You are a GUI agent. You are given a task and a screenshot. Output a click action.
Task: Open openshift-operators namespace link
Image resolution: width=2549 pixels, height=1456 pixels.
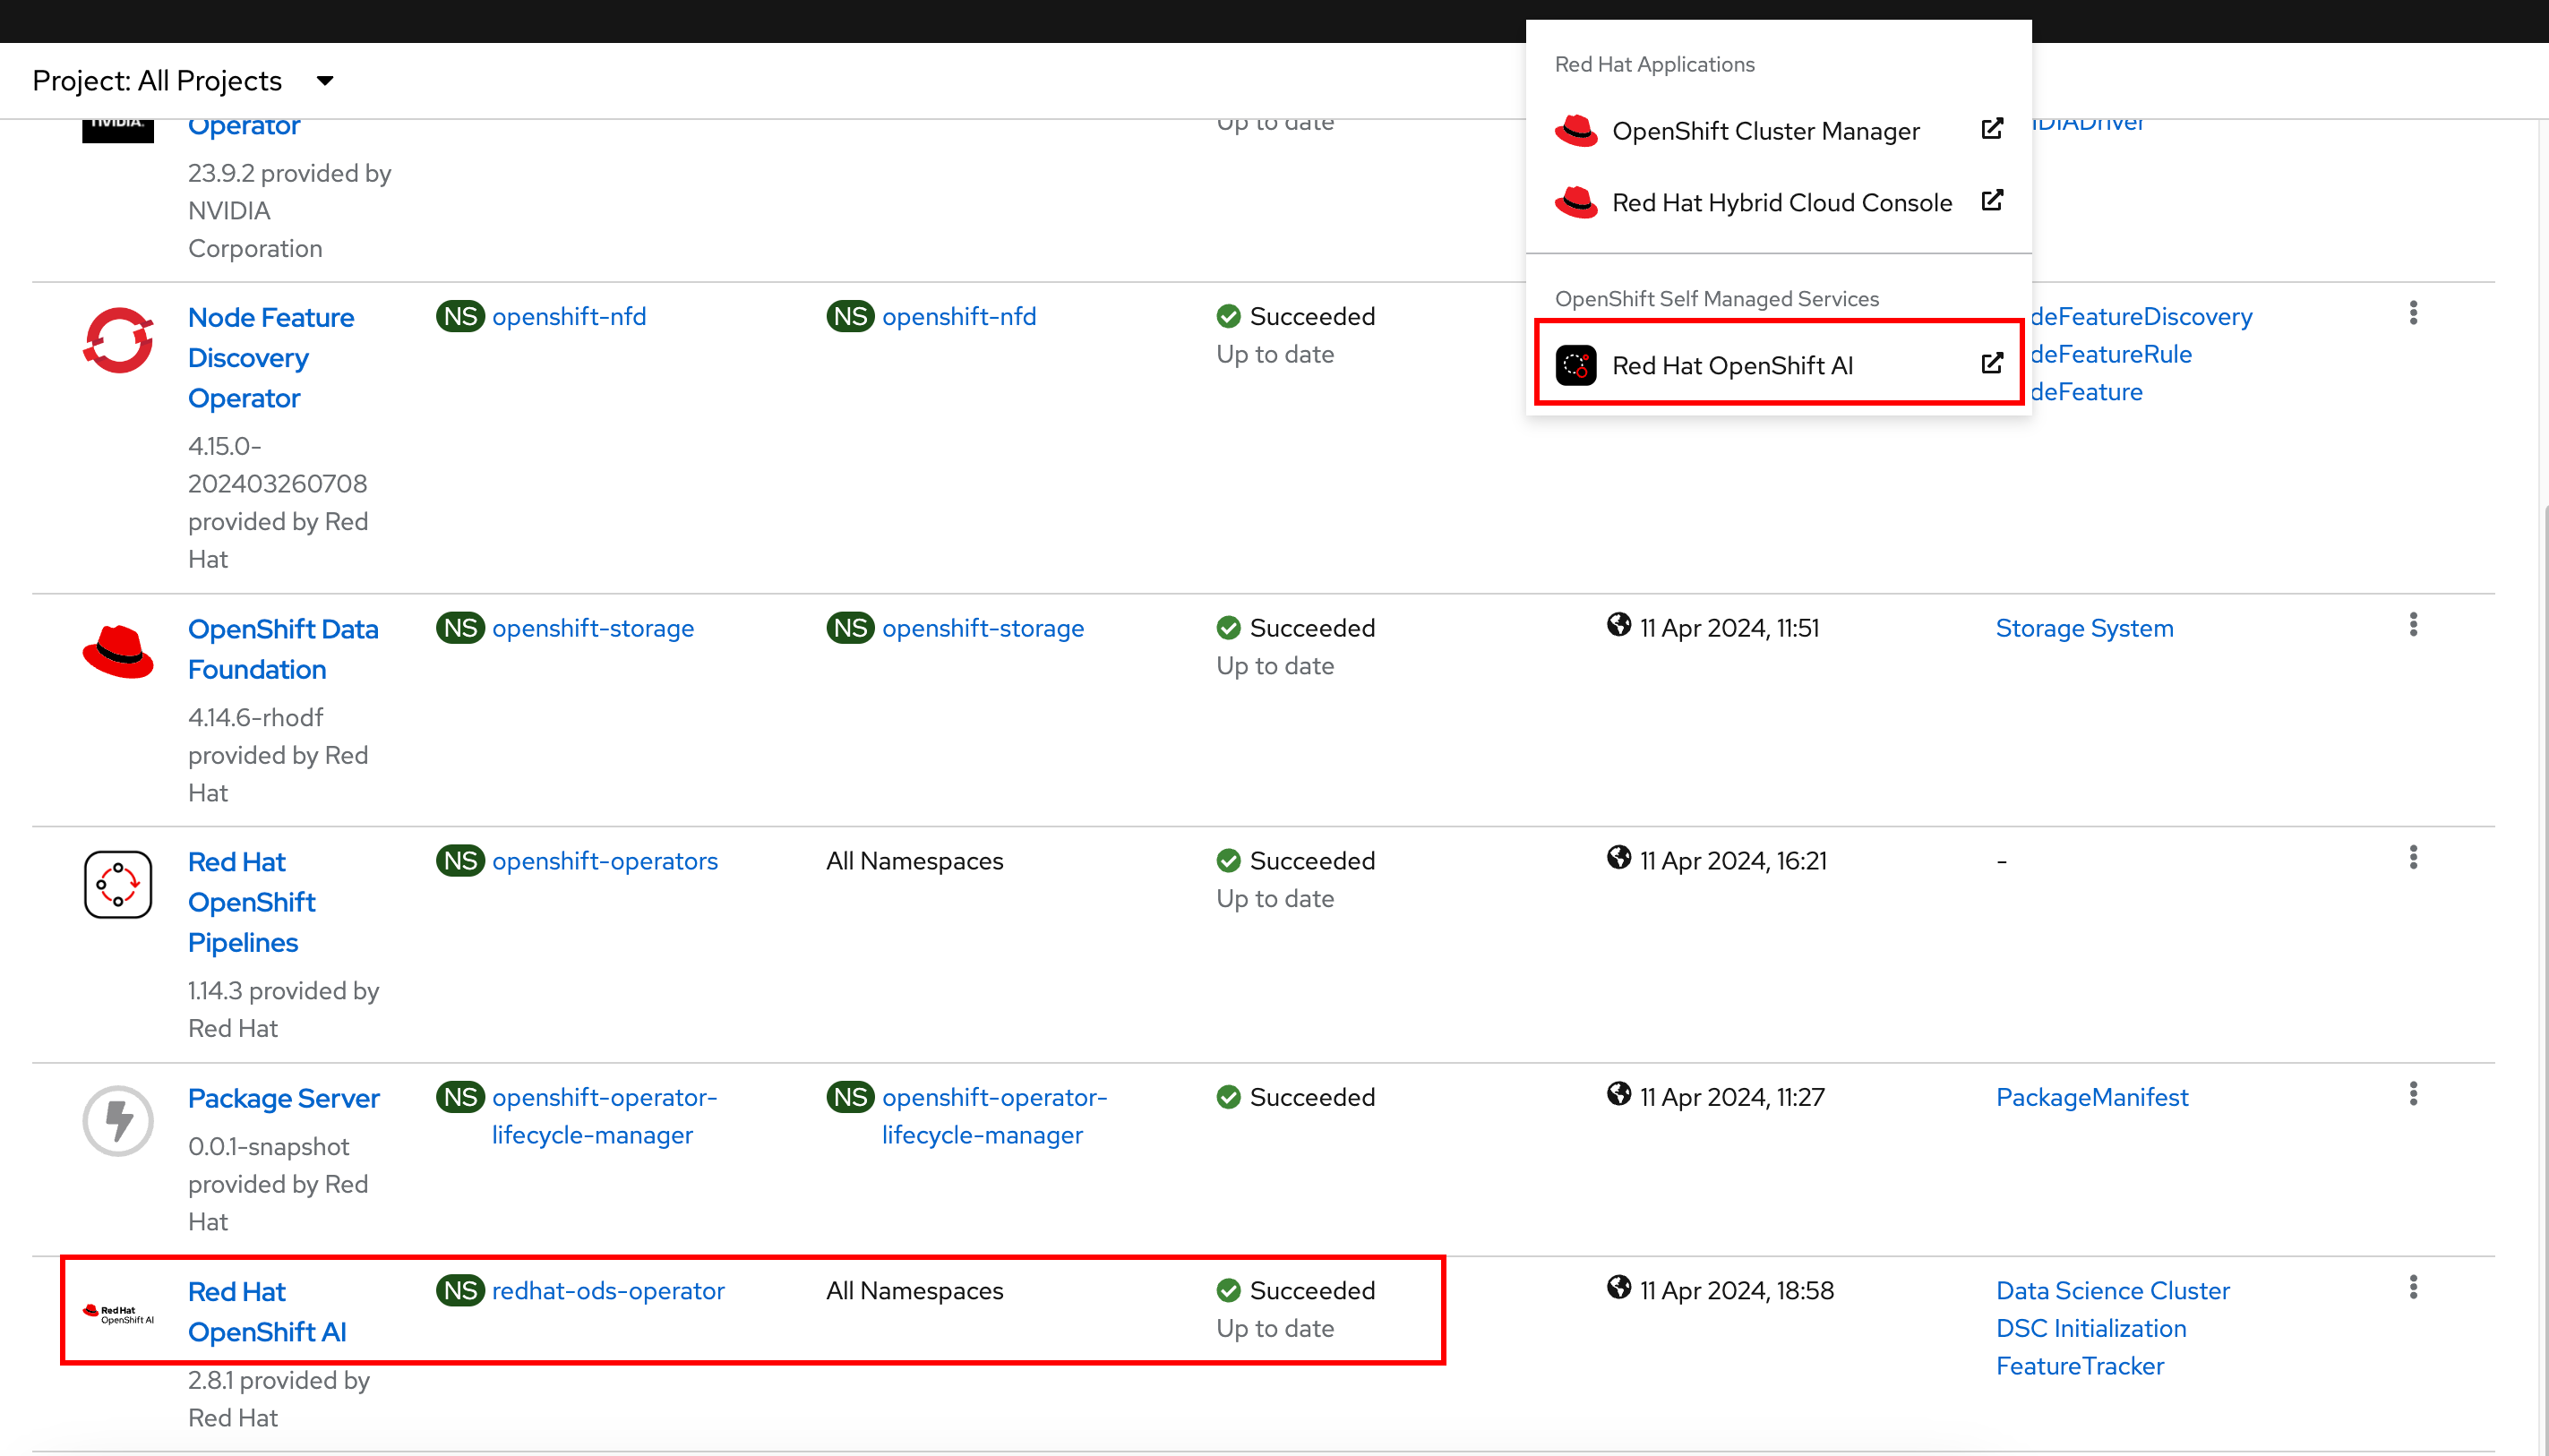[604, 861]
